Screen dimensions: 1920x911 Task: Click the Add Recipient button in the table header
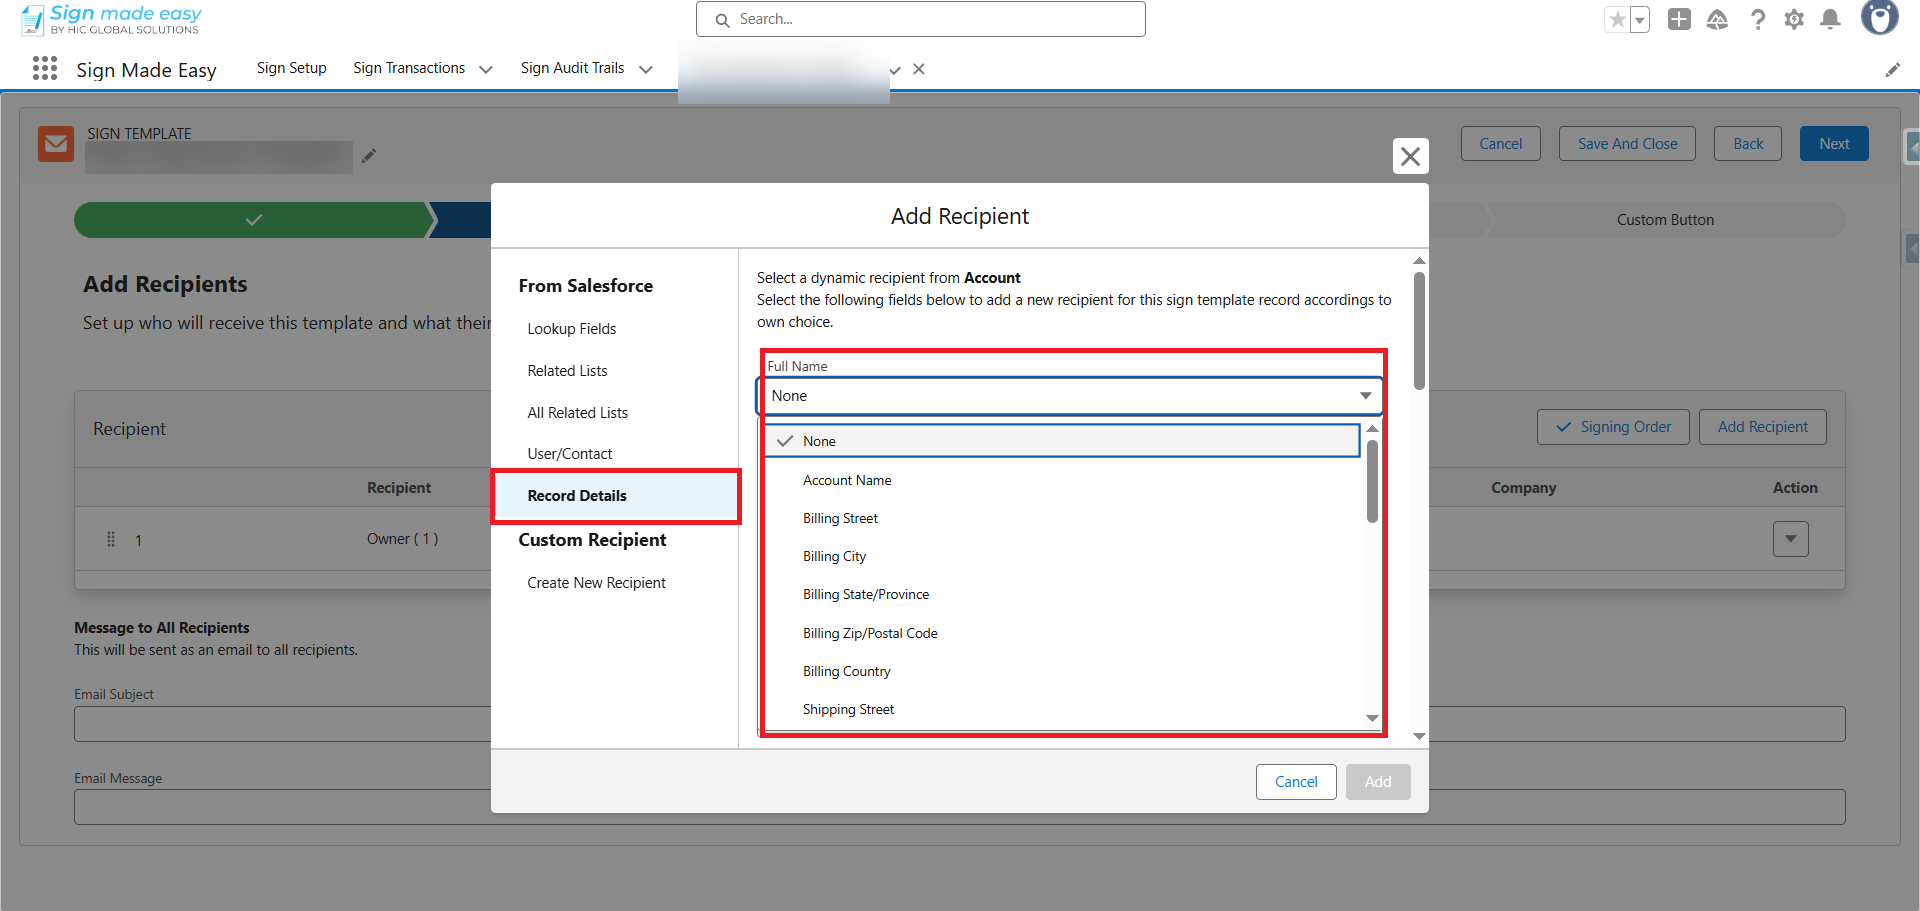click(x=1762, y=427)
